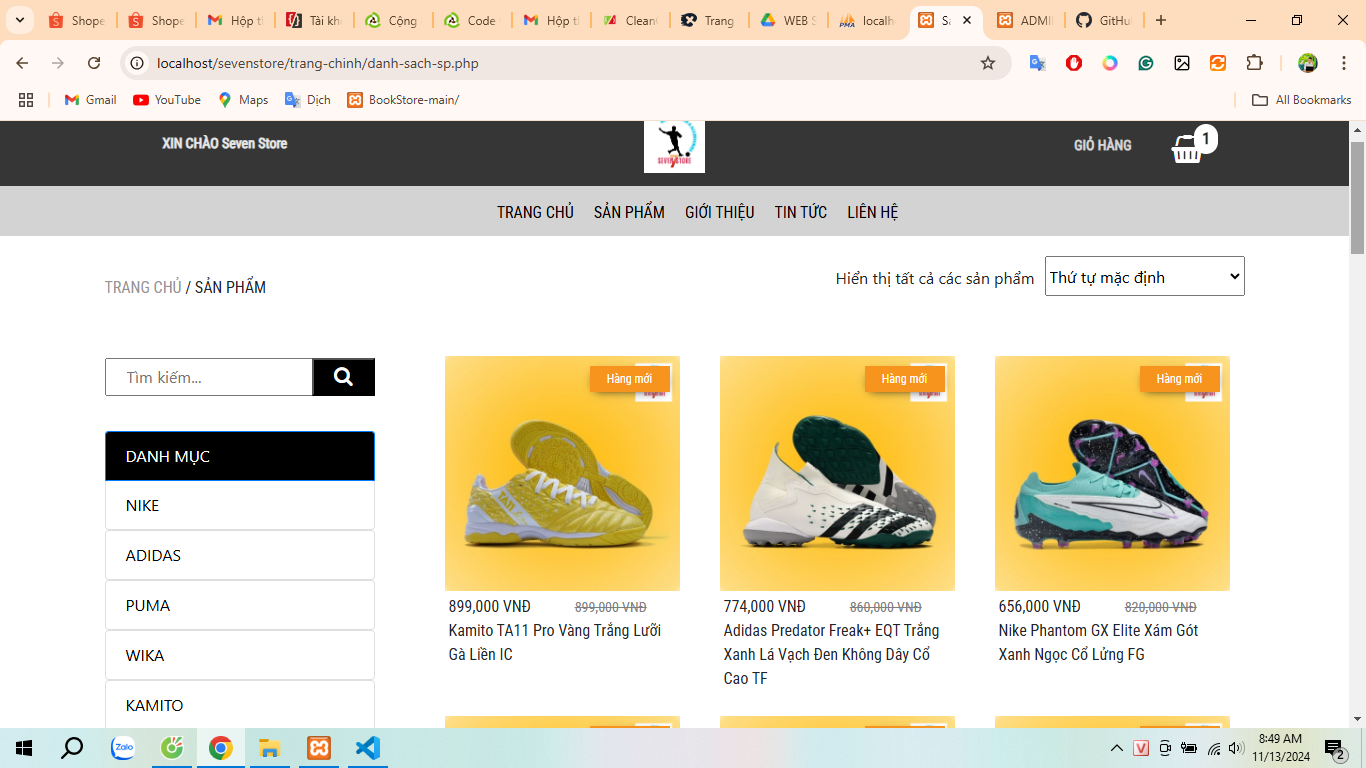Reload the page with the refresh icon

pyautogui.click(x=94, y=63)
